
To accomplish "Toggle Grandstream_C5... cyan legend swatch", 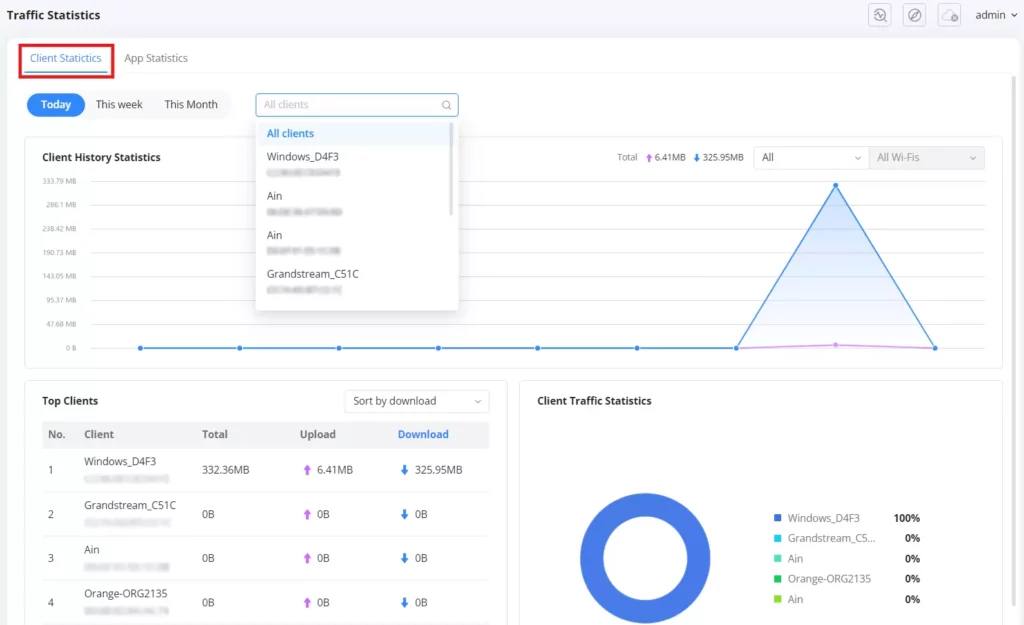I will (x=777, y=539).
